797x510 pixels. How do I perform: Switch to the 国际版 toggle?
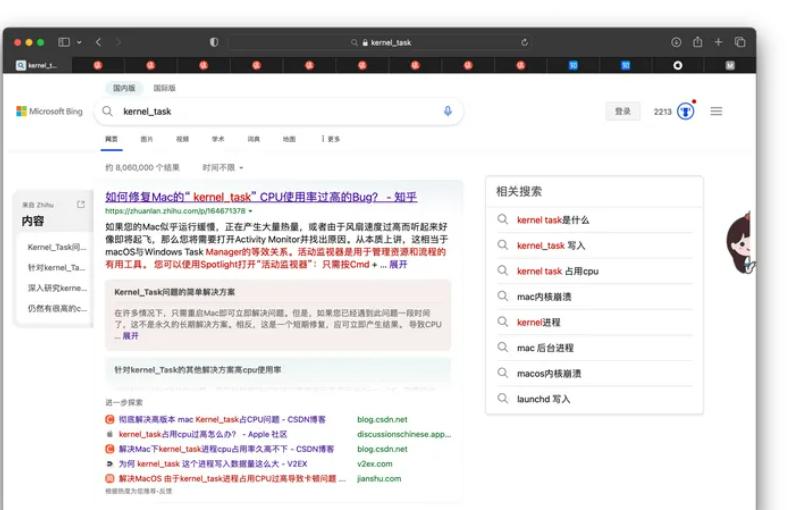pyautogui.click(x=164, y=88)
